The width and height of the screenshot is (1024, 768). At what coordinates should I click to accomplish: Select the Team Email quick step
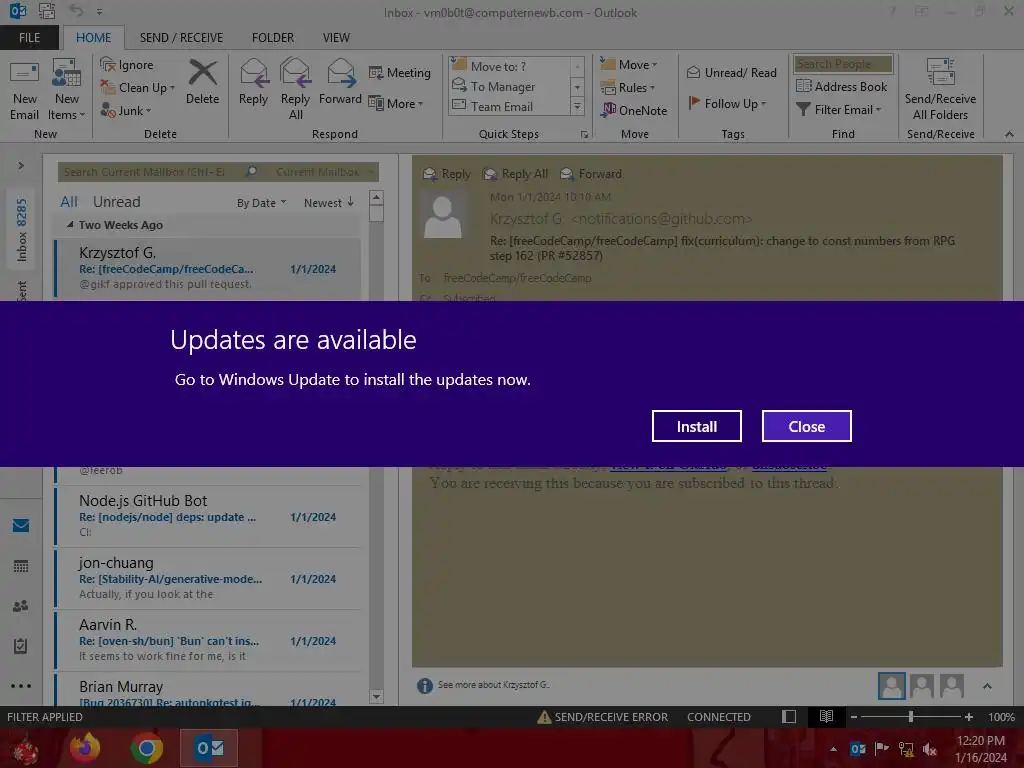click(508, 106)
